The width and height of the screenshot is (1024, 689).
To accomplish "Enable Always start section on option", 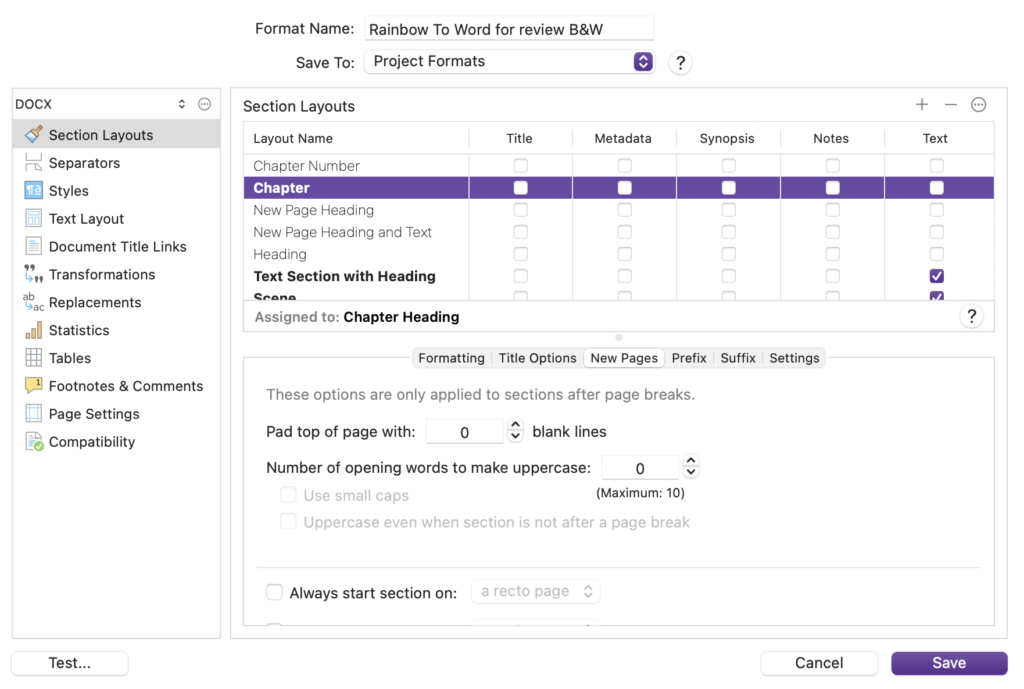I will point(274,591).
